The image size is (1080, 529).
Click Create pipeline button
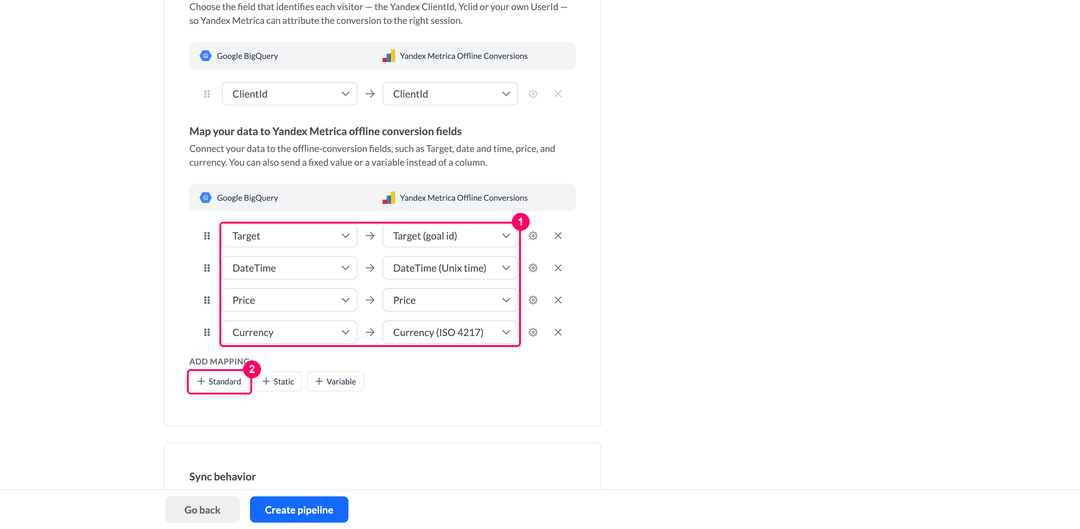(x=299, y=510)
